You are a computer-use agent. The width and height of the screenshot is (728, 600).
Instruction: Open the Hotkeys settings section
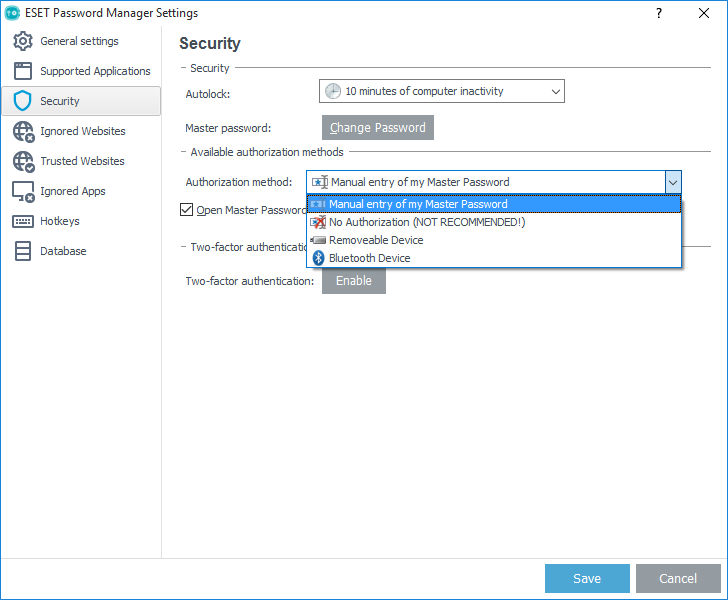pos(81,221)
